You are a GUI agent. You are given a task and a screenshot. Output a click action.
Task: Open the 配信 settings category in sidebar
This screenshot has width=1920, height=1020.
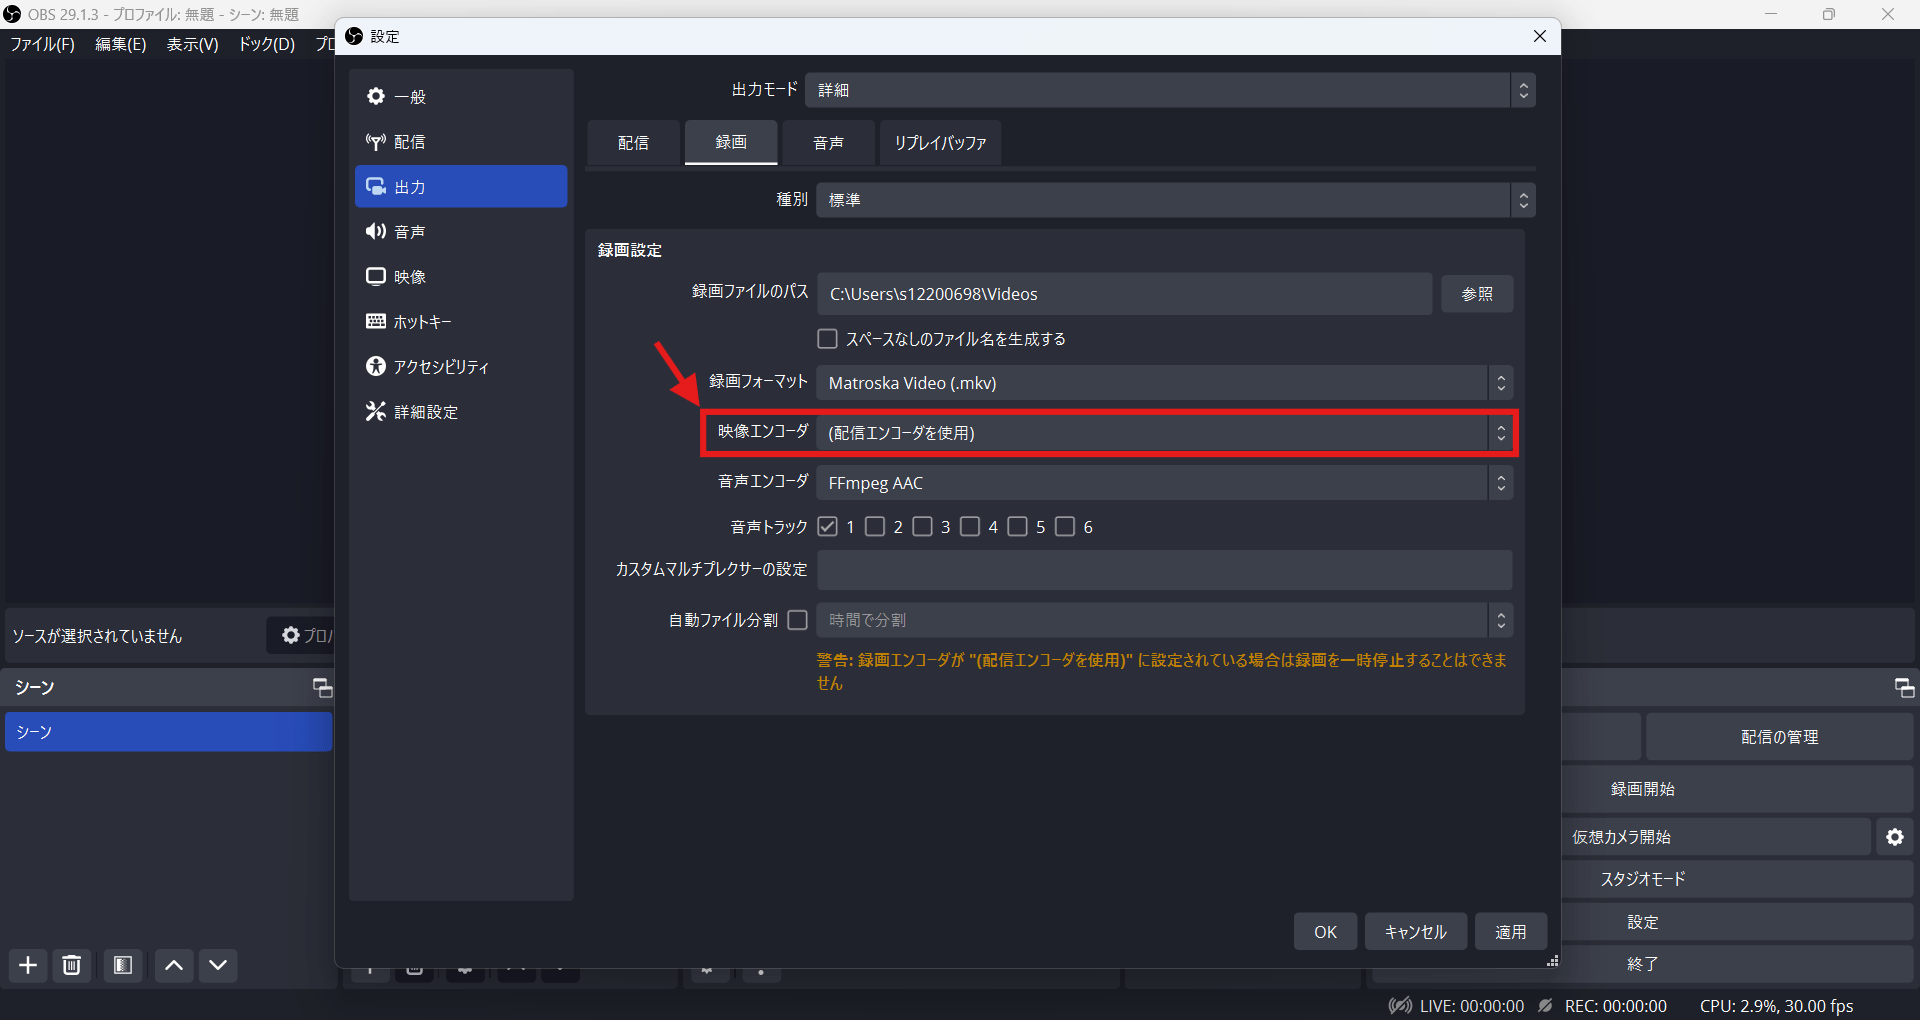point(461,142)
